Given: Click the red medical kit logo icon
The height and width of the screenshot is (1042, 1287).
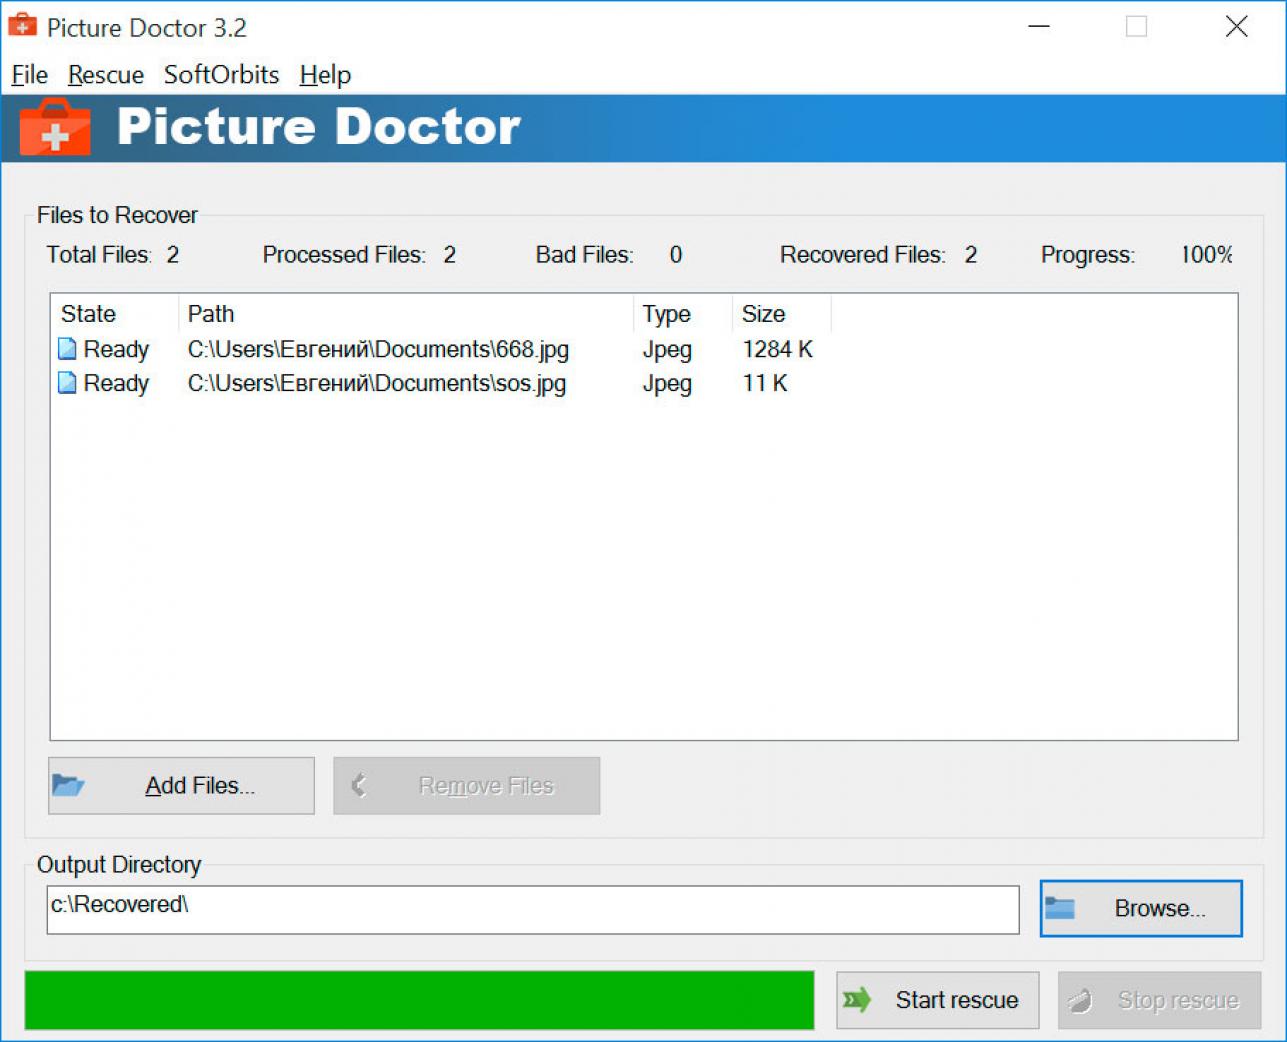Looking at the screenshot, I should [x=54, y=128].
